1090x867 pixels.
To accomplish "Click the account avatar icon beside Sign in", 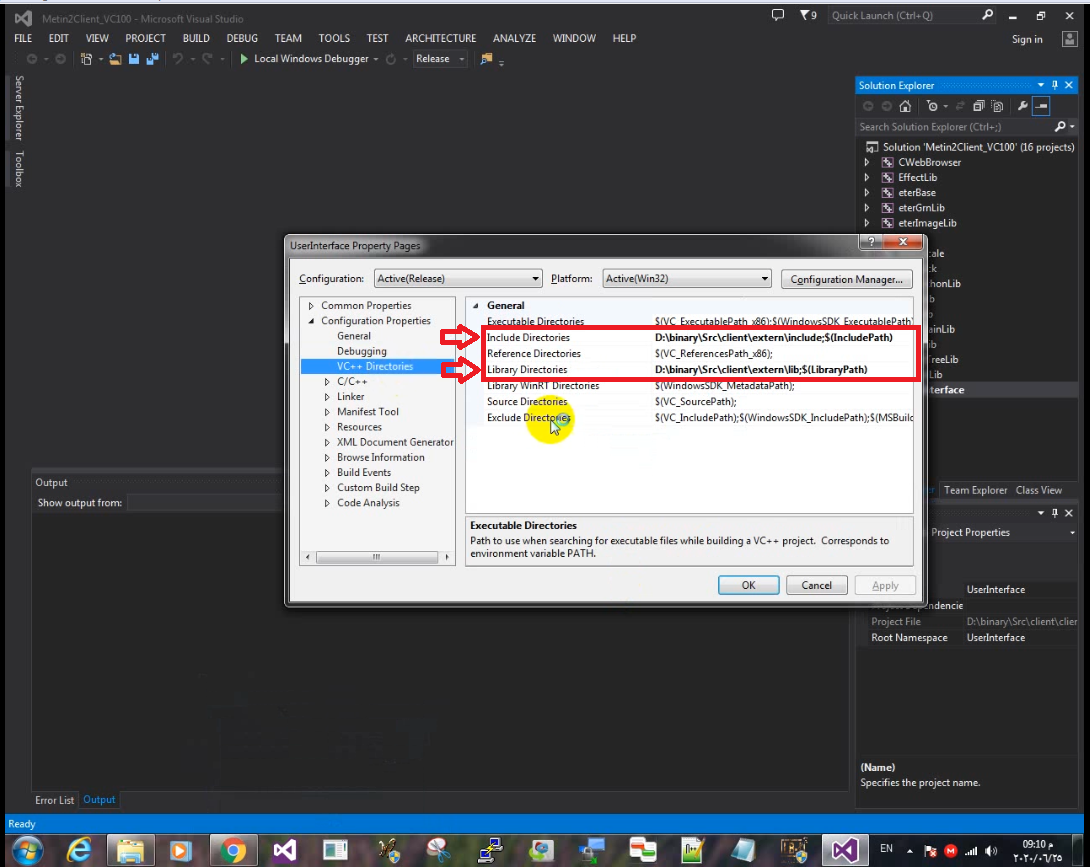I will pos(1070,39).
